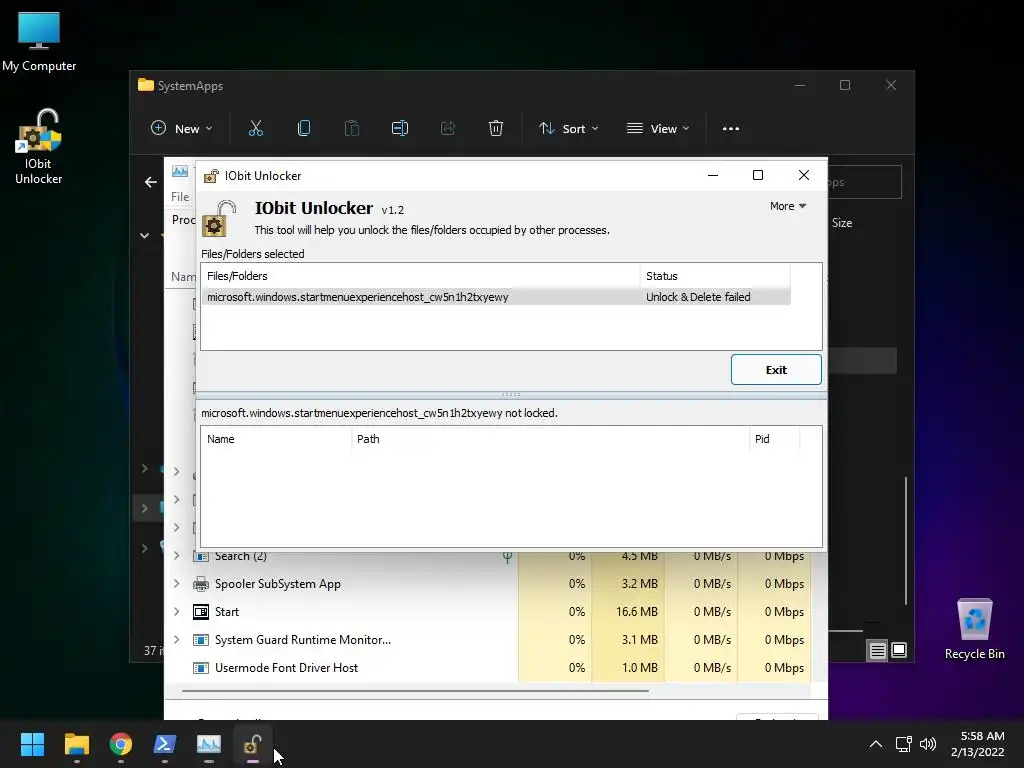The height and width of the screenshot is (768, 1024).
Task: Click the Explorer vertical scrollbar
Action: [x=906, y=541]
